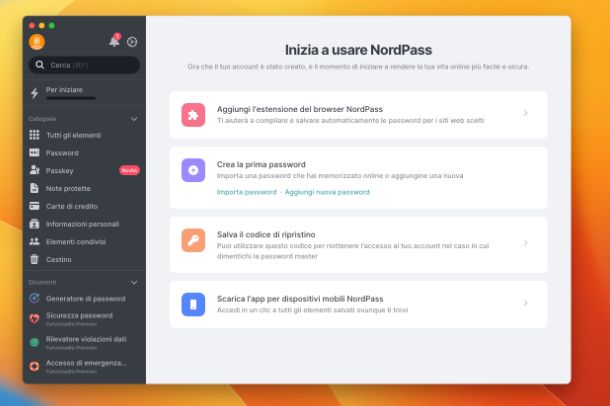Click the Carte di credito card icon
The image size is (610, 406).
point(34,206)
